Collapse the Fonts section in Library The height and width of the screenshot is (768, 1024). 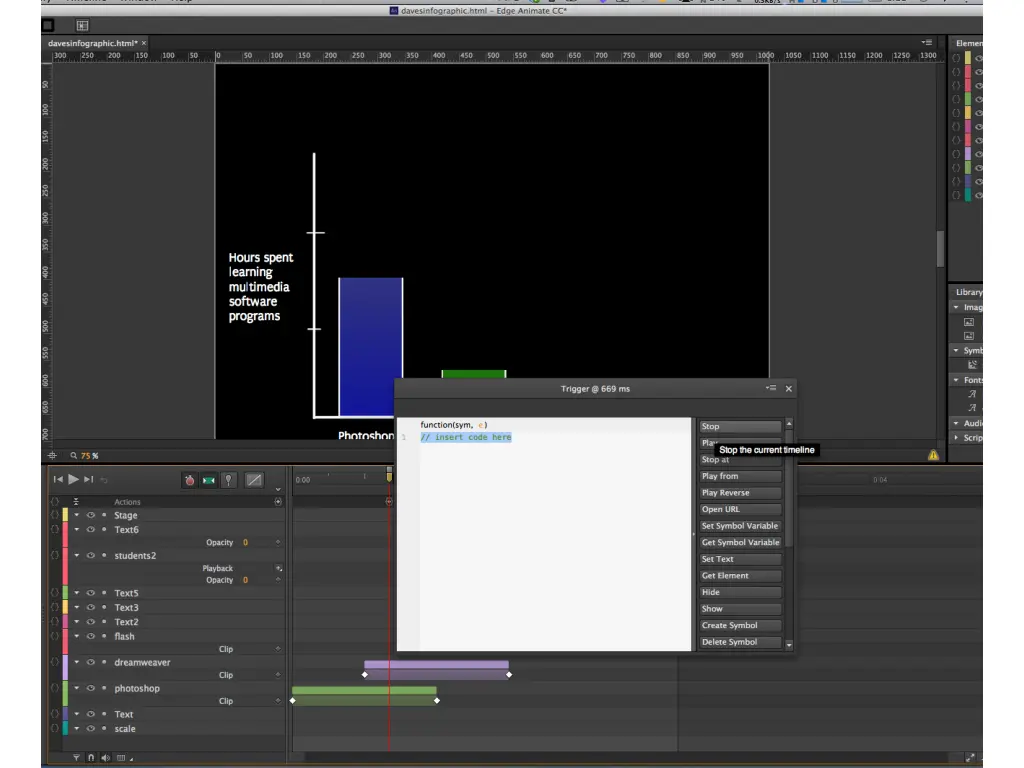click(x=956, y=380)
